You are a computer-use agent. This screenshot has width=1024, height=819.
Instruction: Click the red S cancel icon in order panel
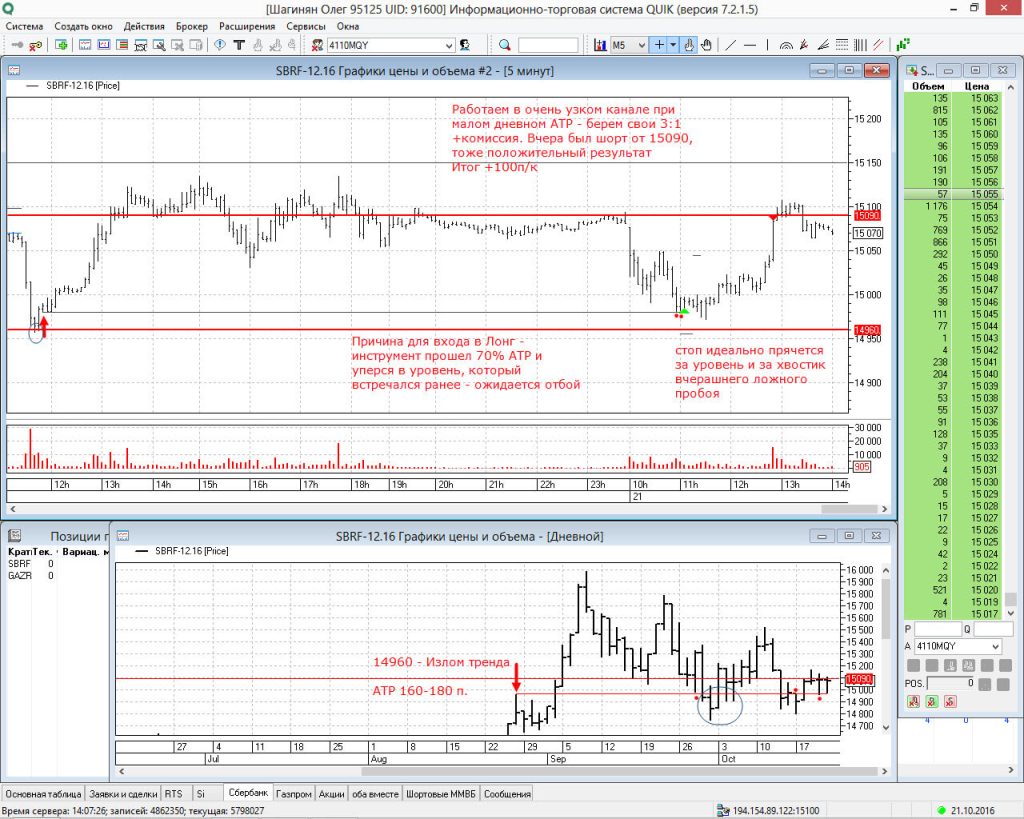950,701
